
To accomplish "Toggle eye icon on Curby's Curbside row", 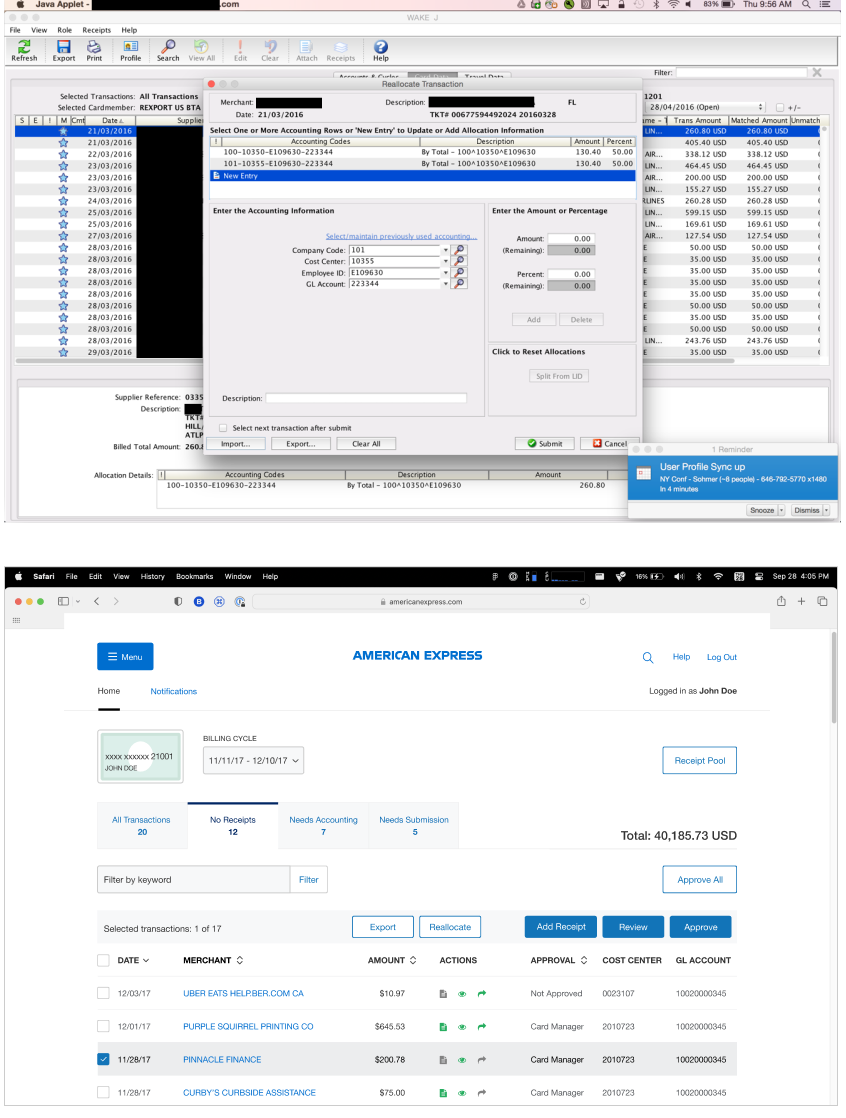I will coord(462,1093).
